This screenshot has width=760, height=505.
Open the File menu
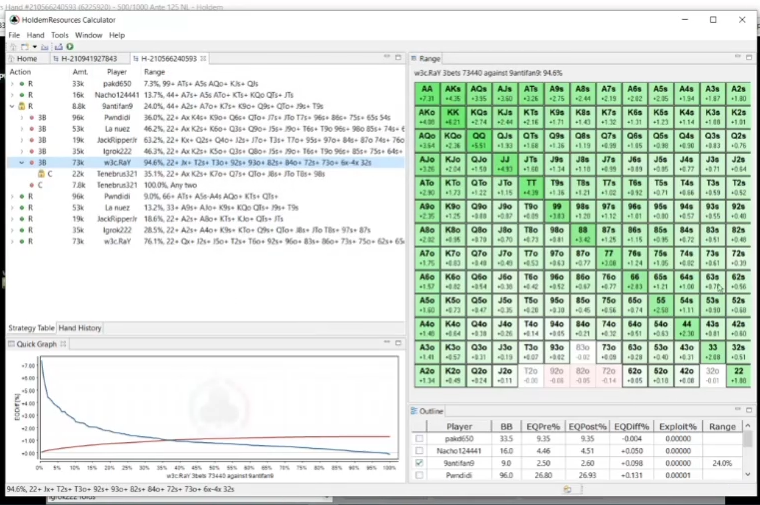[14, 35]
